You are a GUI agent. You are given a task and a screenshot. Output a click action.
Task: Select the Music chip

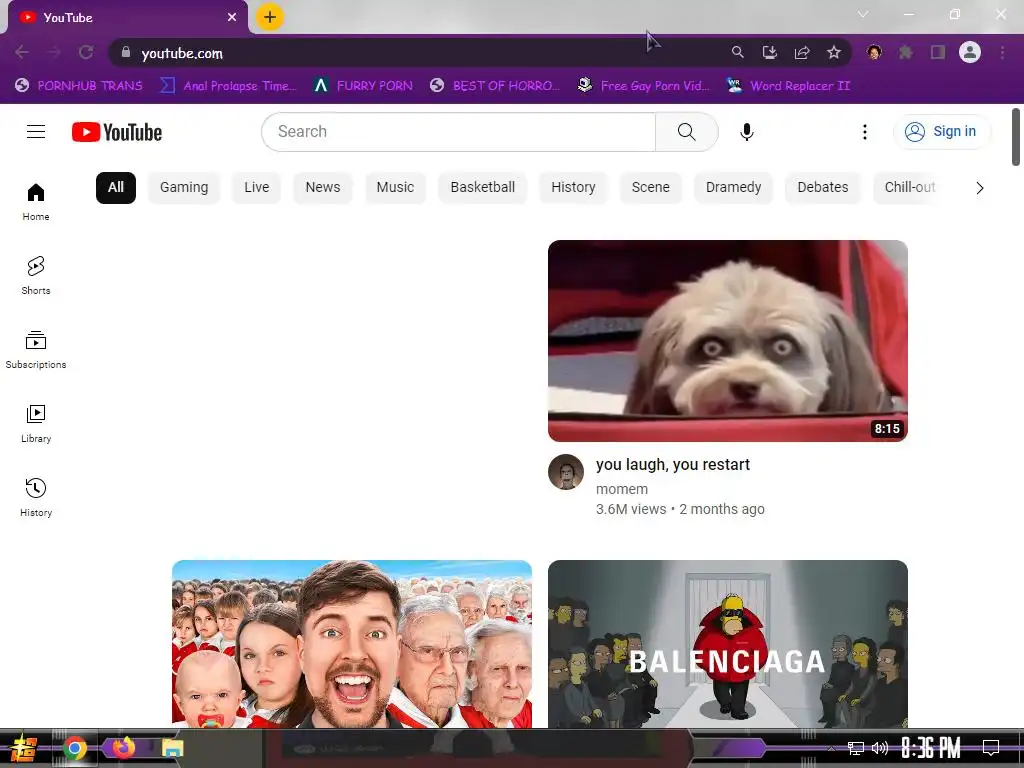pos(395,188)
